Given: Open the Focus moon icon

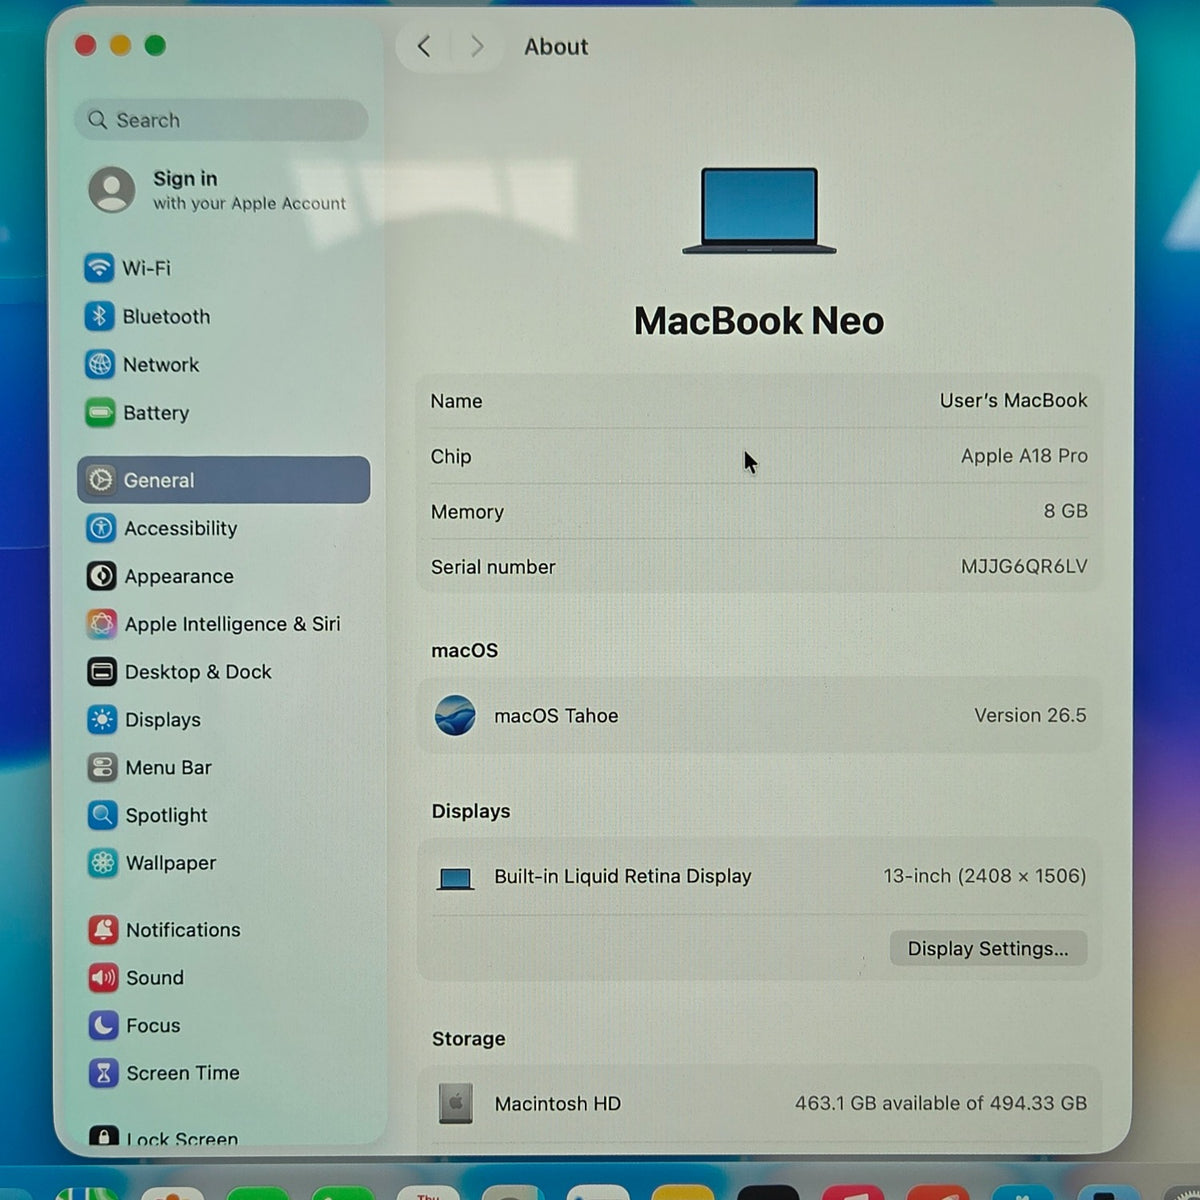Looking at the screenshot, I should [x=104, y=1025].
